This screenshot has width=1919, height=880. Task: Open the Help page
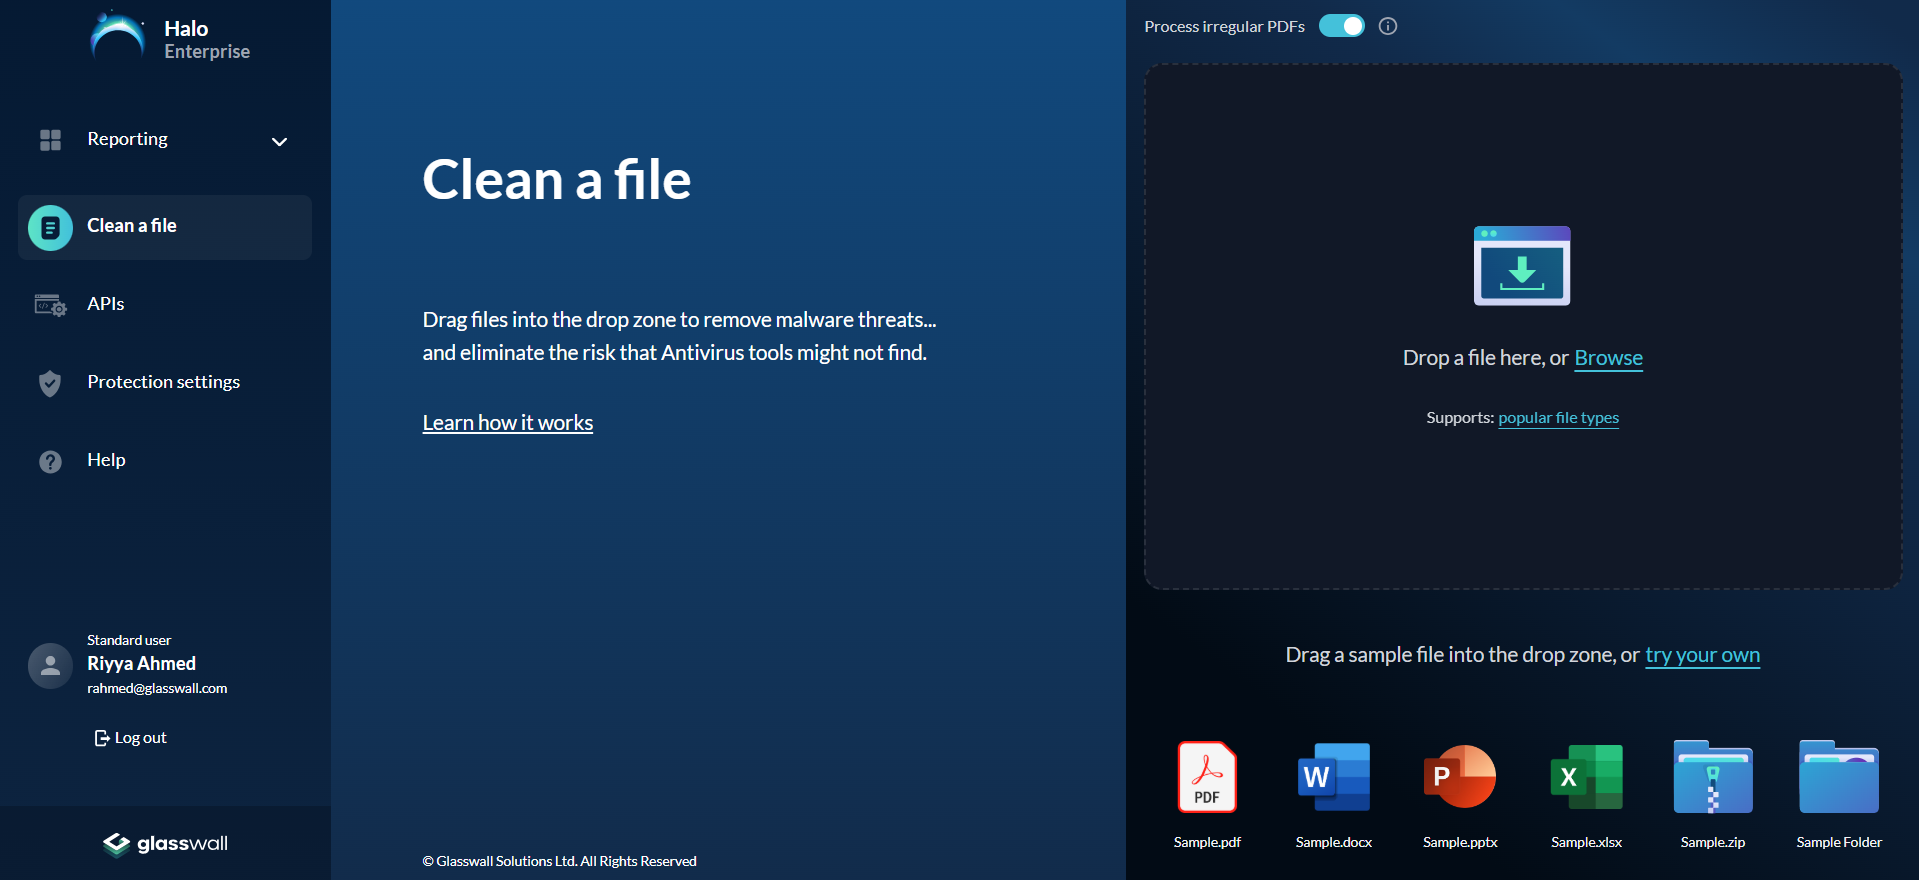[106, 460]
